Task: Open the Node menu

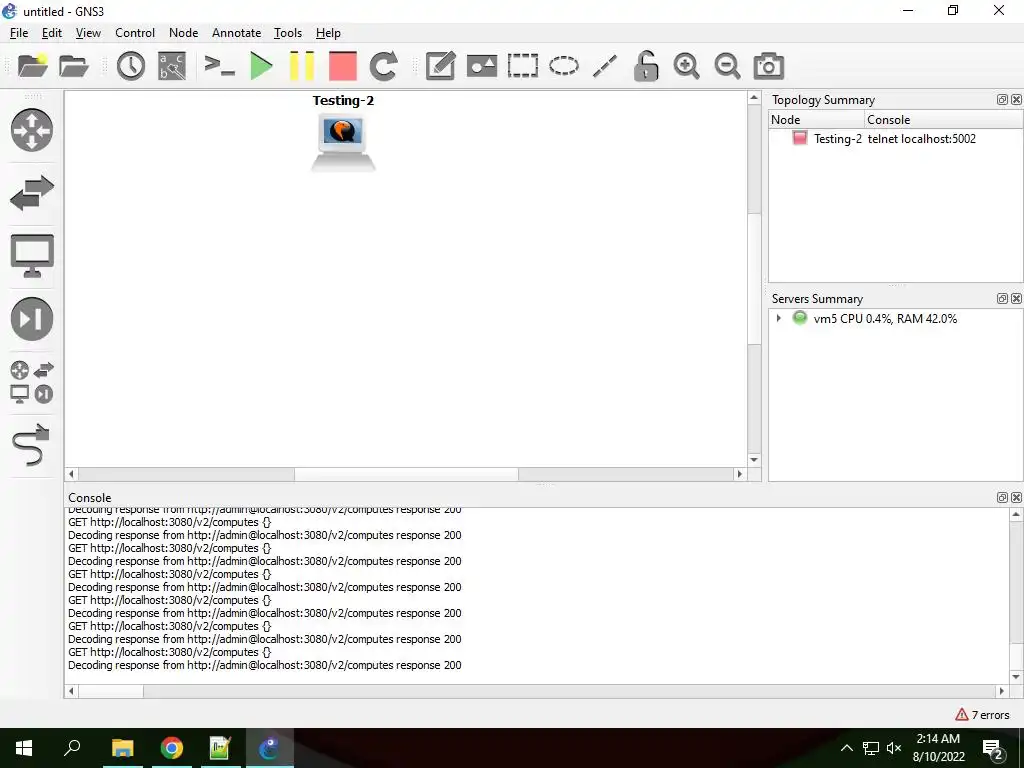Action: (x=184, y=33)
